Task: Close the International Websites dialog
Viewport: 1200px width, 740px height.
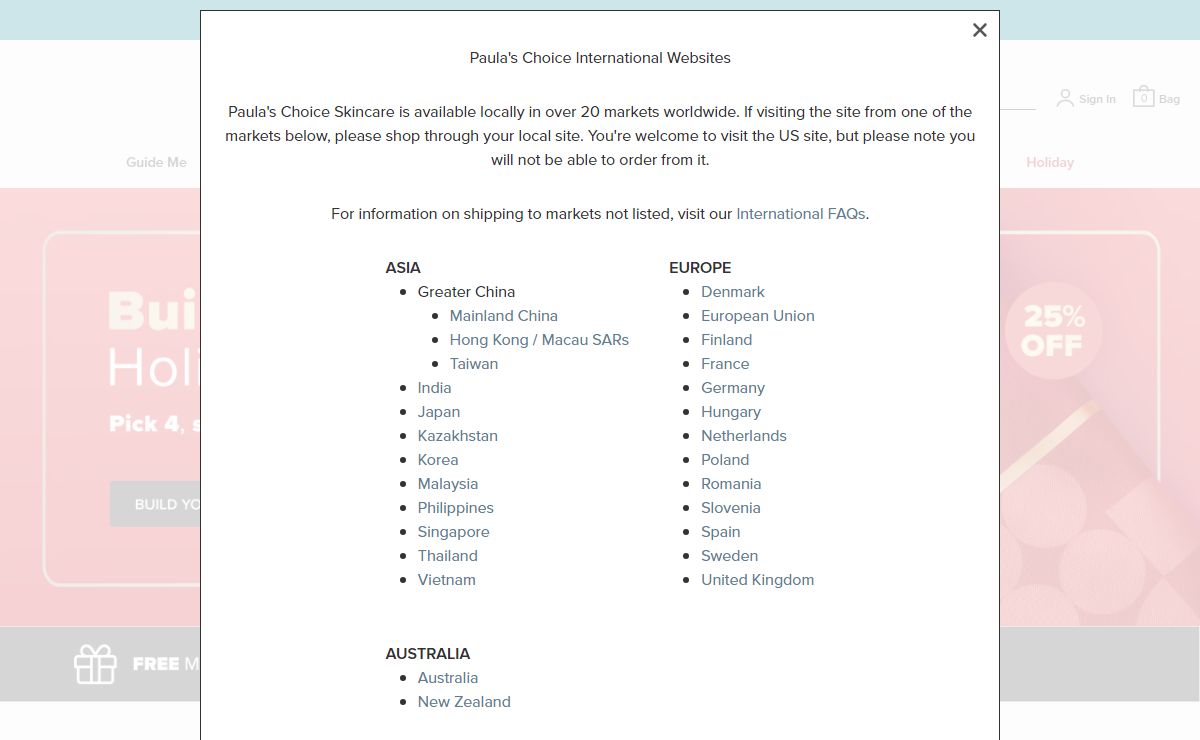Action: click(x=980, y=30)
